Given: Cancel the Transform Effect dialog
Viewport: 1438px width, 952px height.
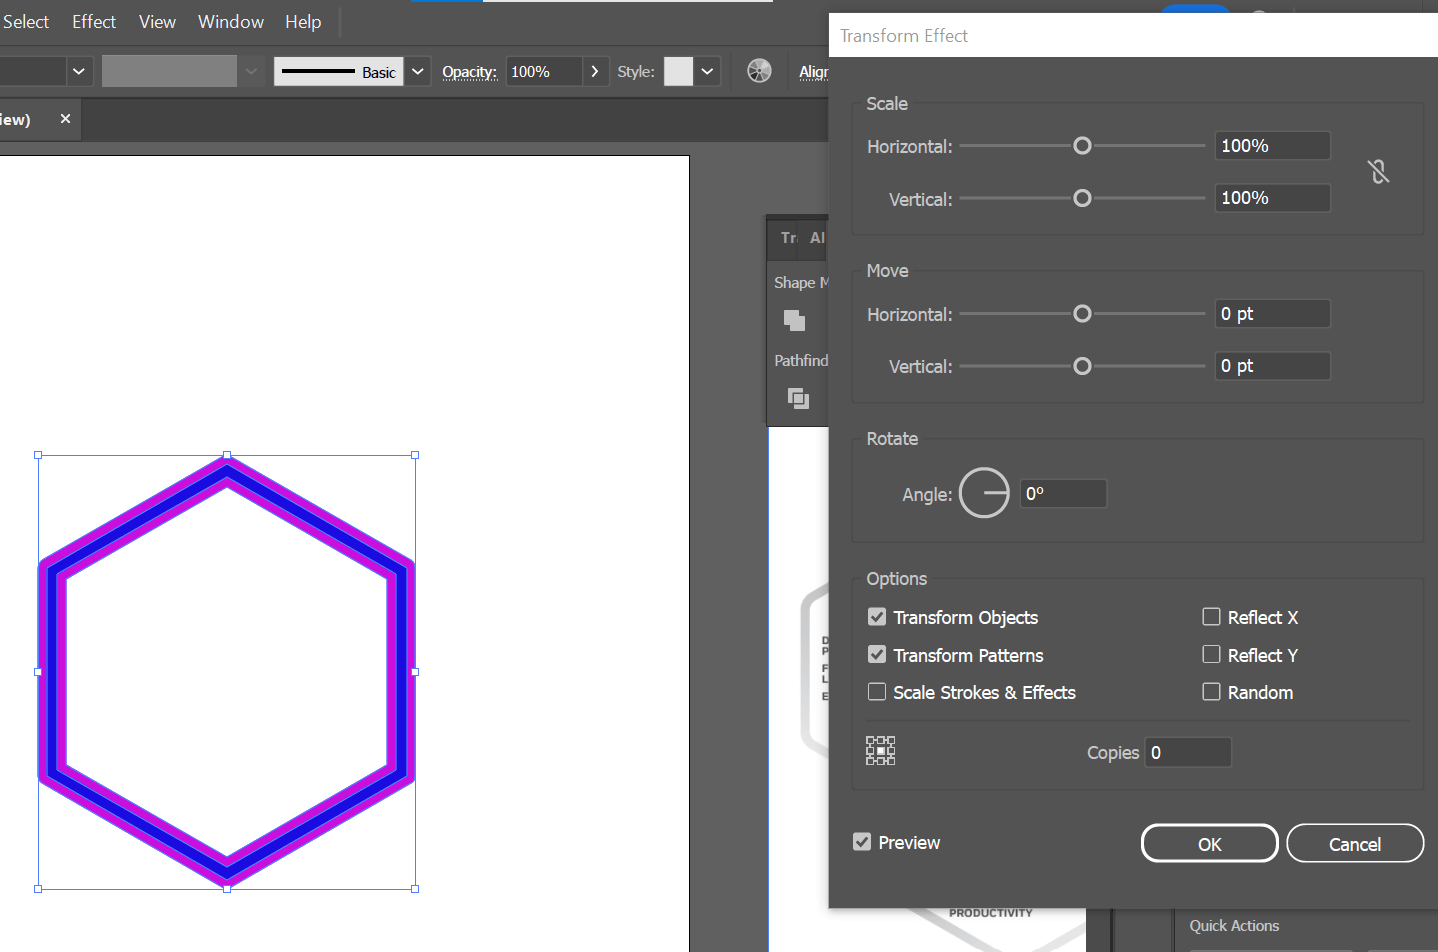Looking at the screenshot, I should pyautogui.click(x=1355, y=842).
